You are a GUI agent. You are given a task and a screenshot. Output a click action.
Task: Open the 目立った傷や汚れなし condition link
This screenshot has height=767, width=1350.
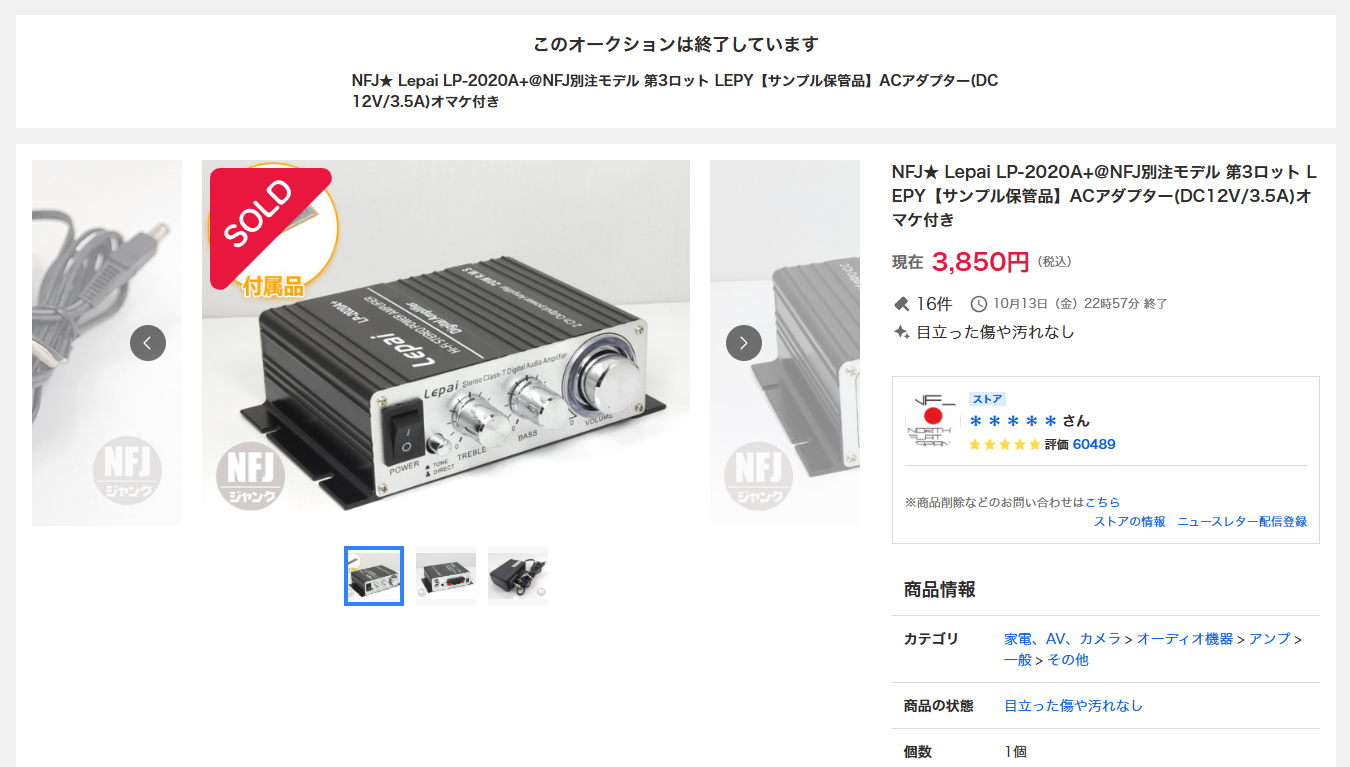click(1073, 705)
